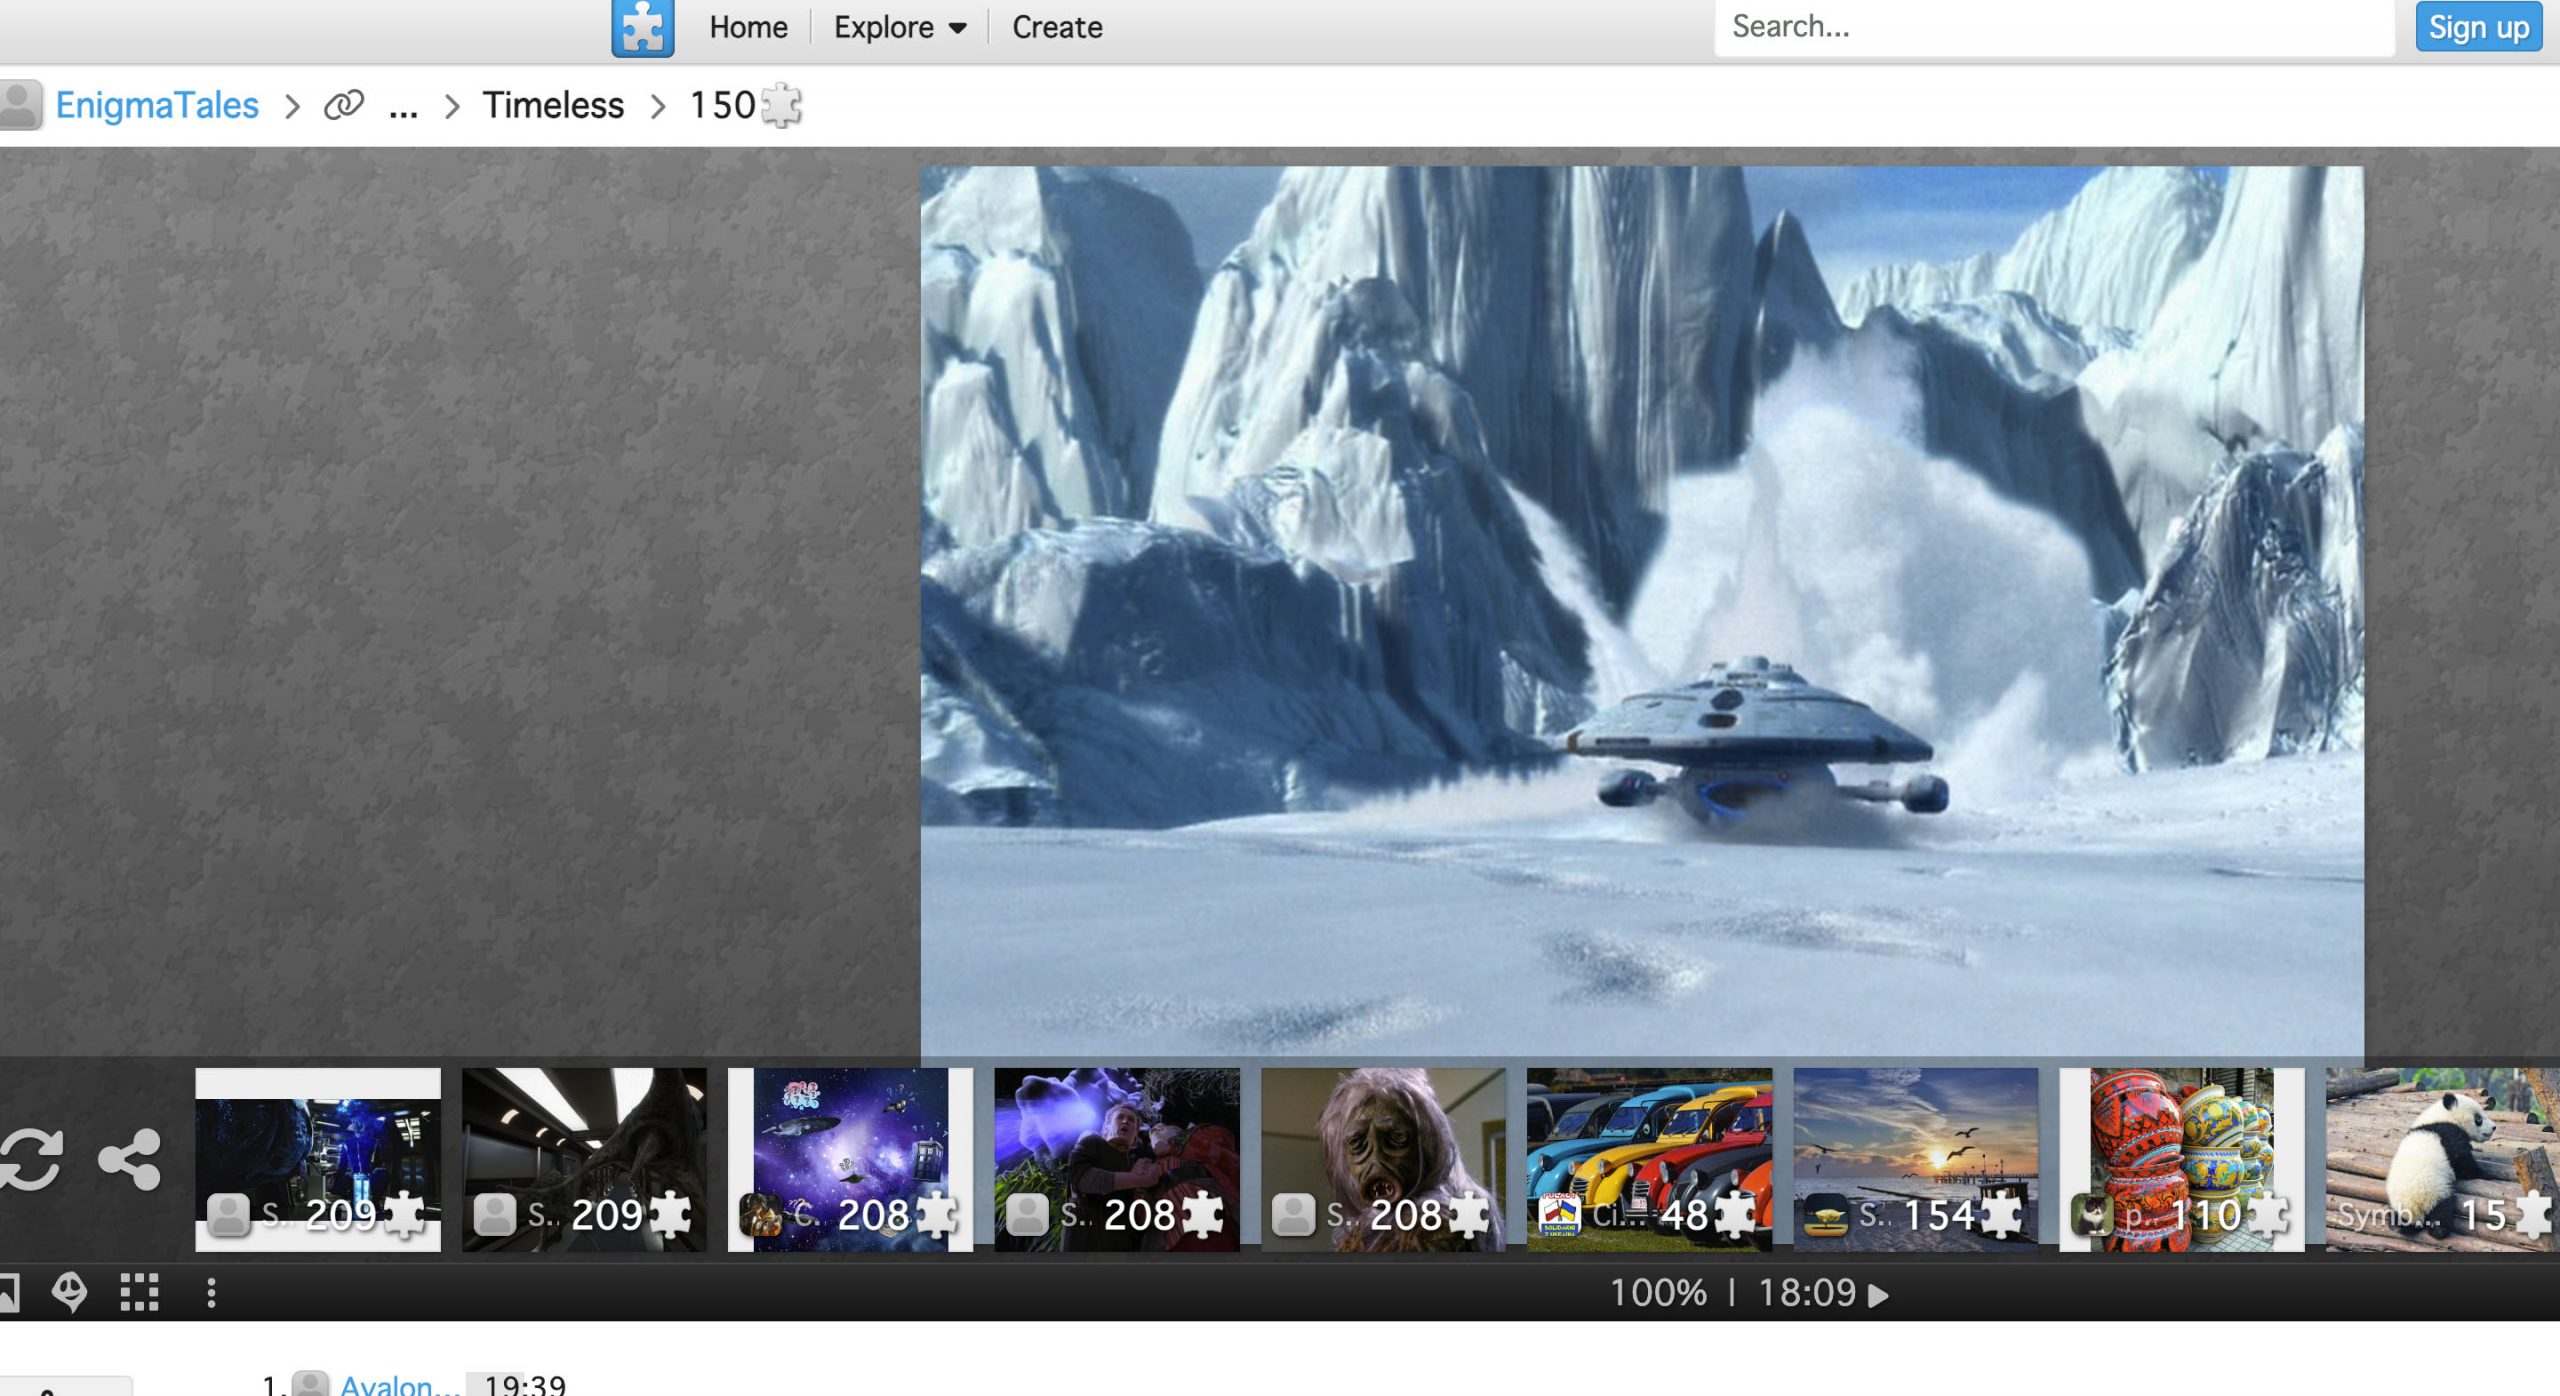The image size is (2560, 1396).
Task: Open the Home page
Action: (x=748, y=27)
